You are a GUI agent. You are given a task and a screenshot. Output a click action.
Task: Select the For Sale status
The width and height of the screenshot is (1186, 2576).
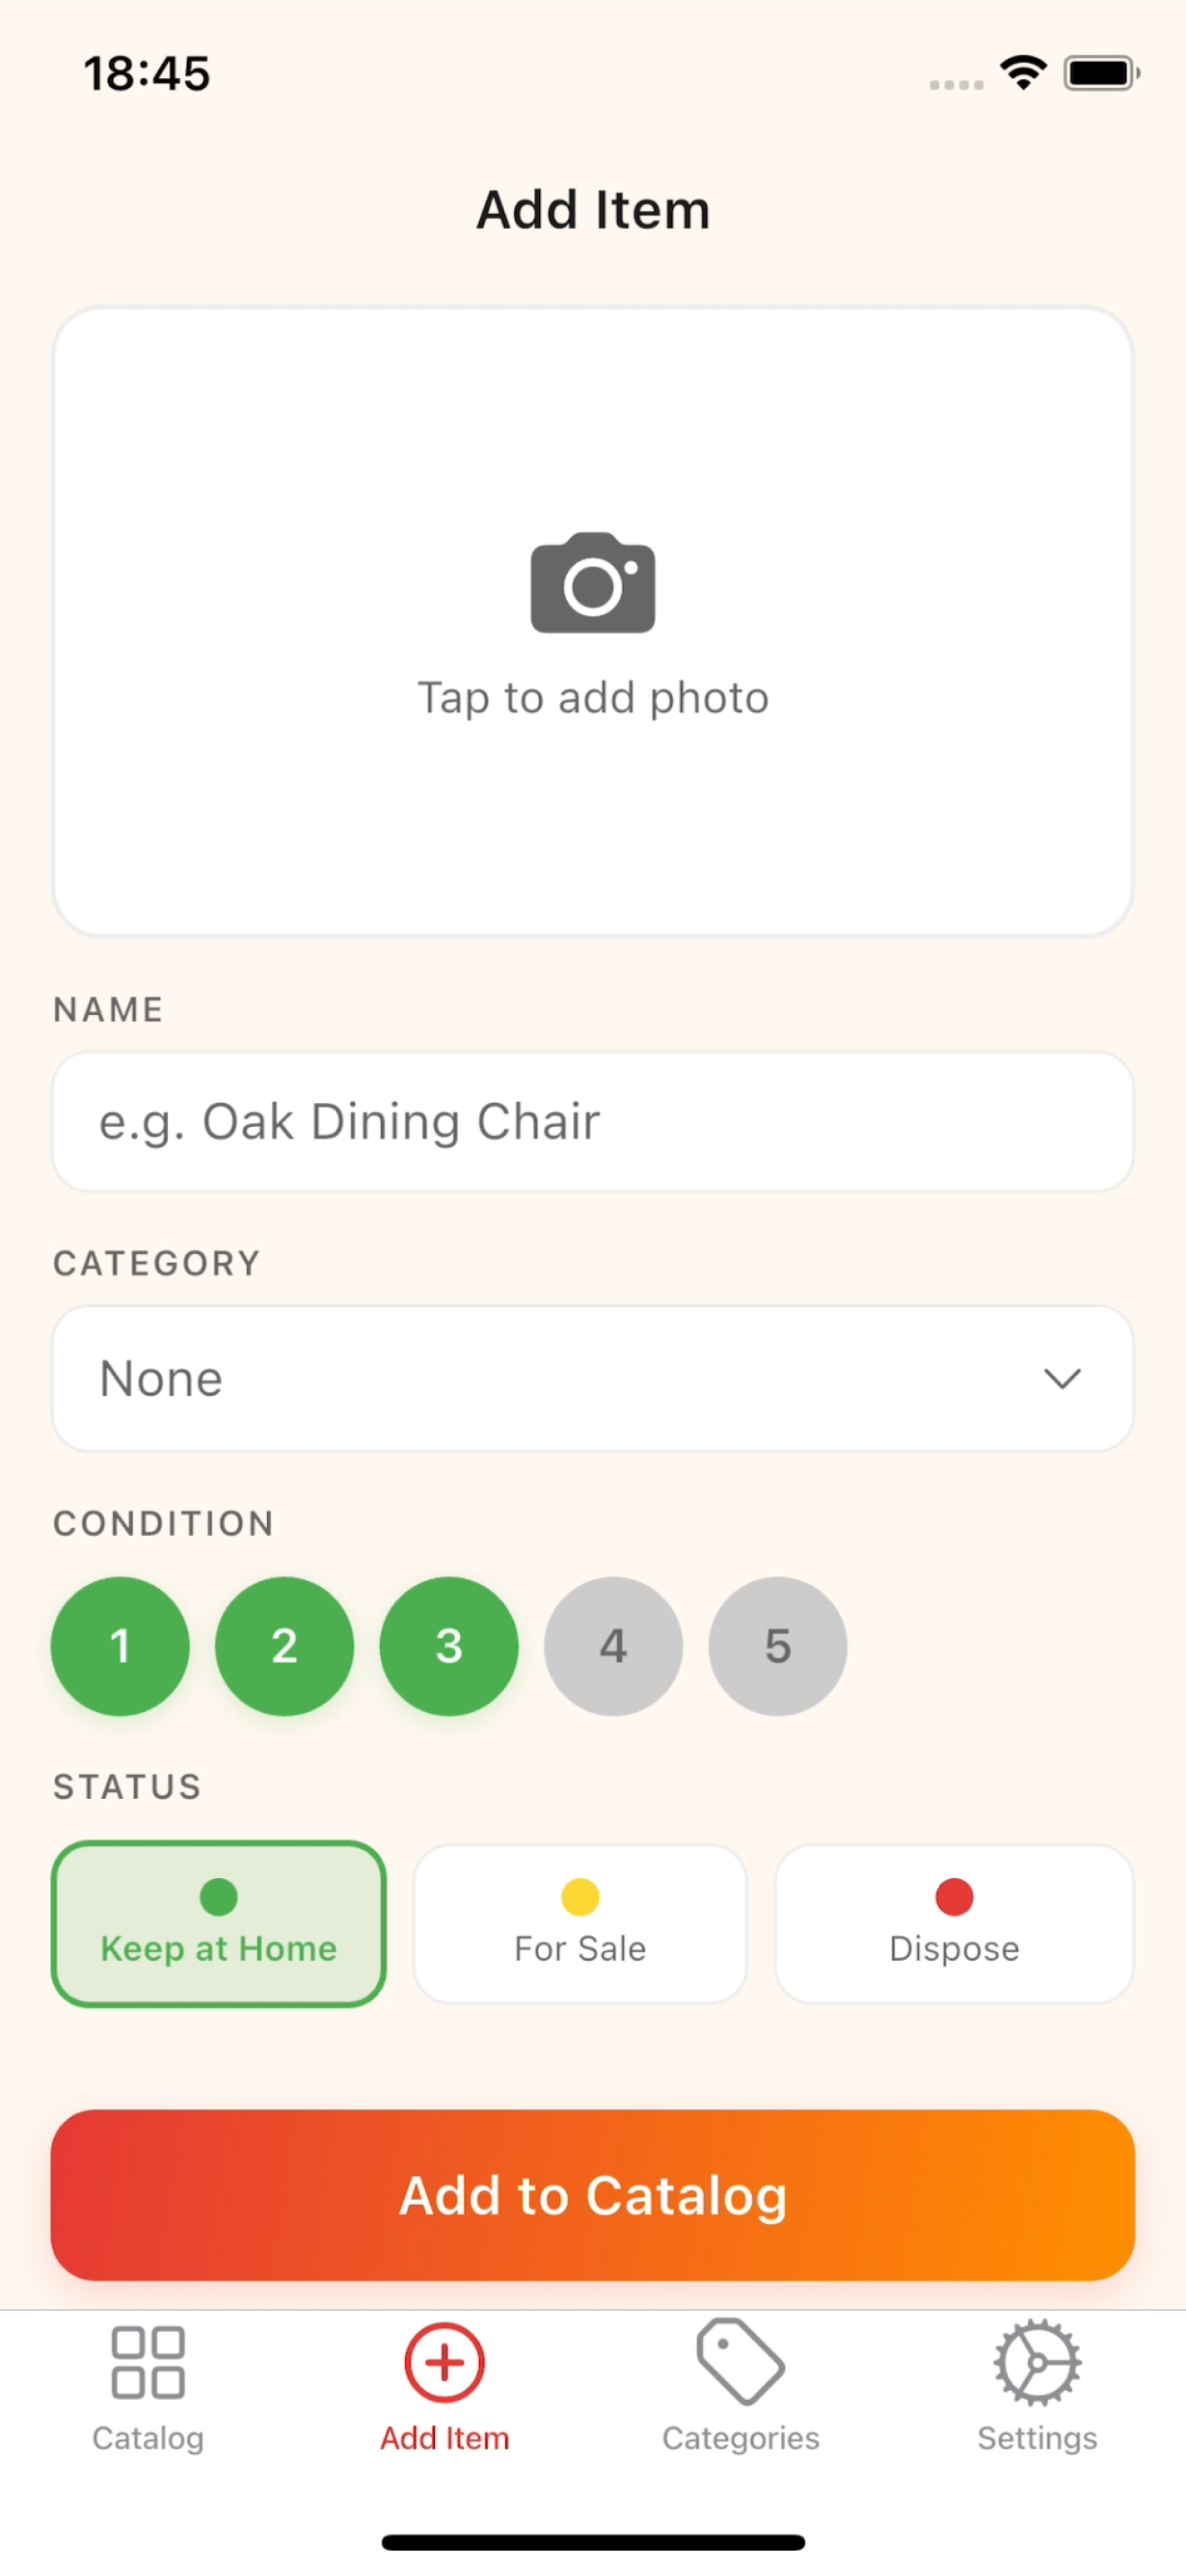[x=580, y=1923]
